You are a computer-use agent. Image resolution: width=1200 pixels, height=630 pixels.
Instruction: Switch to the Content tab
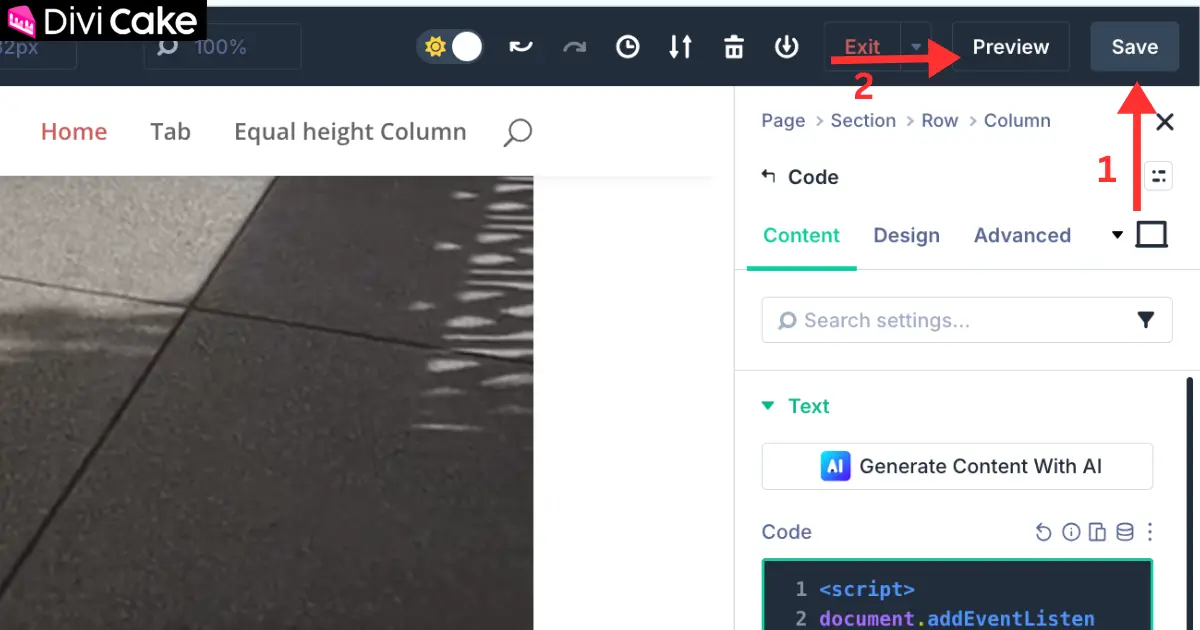click(801, 236)
